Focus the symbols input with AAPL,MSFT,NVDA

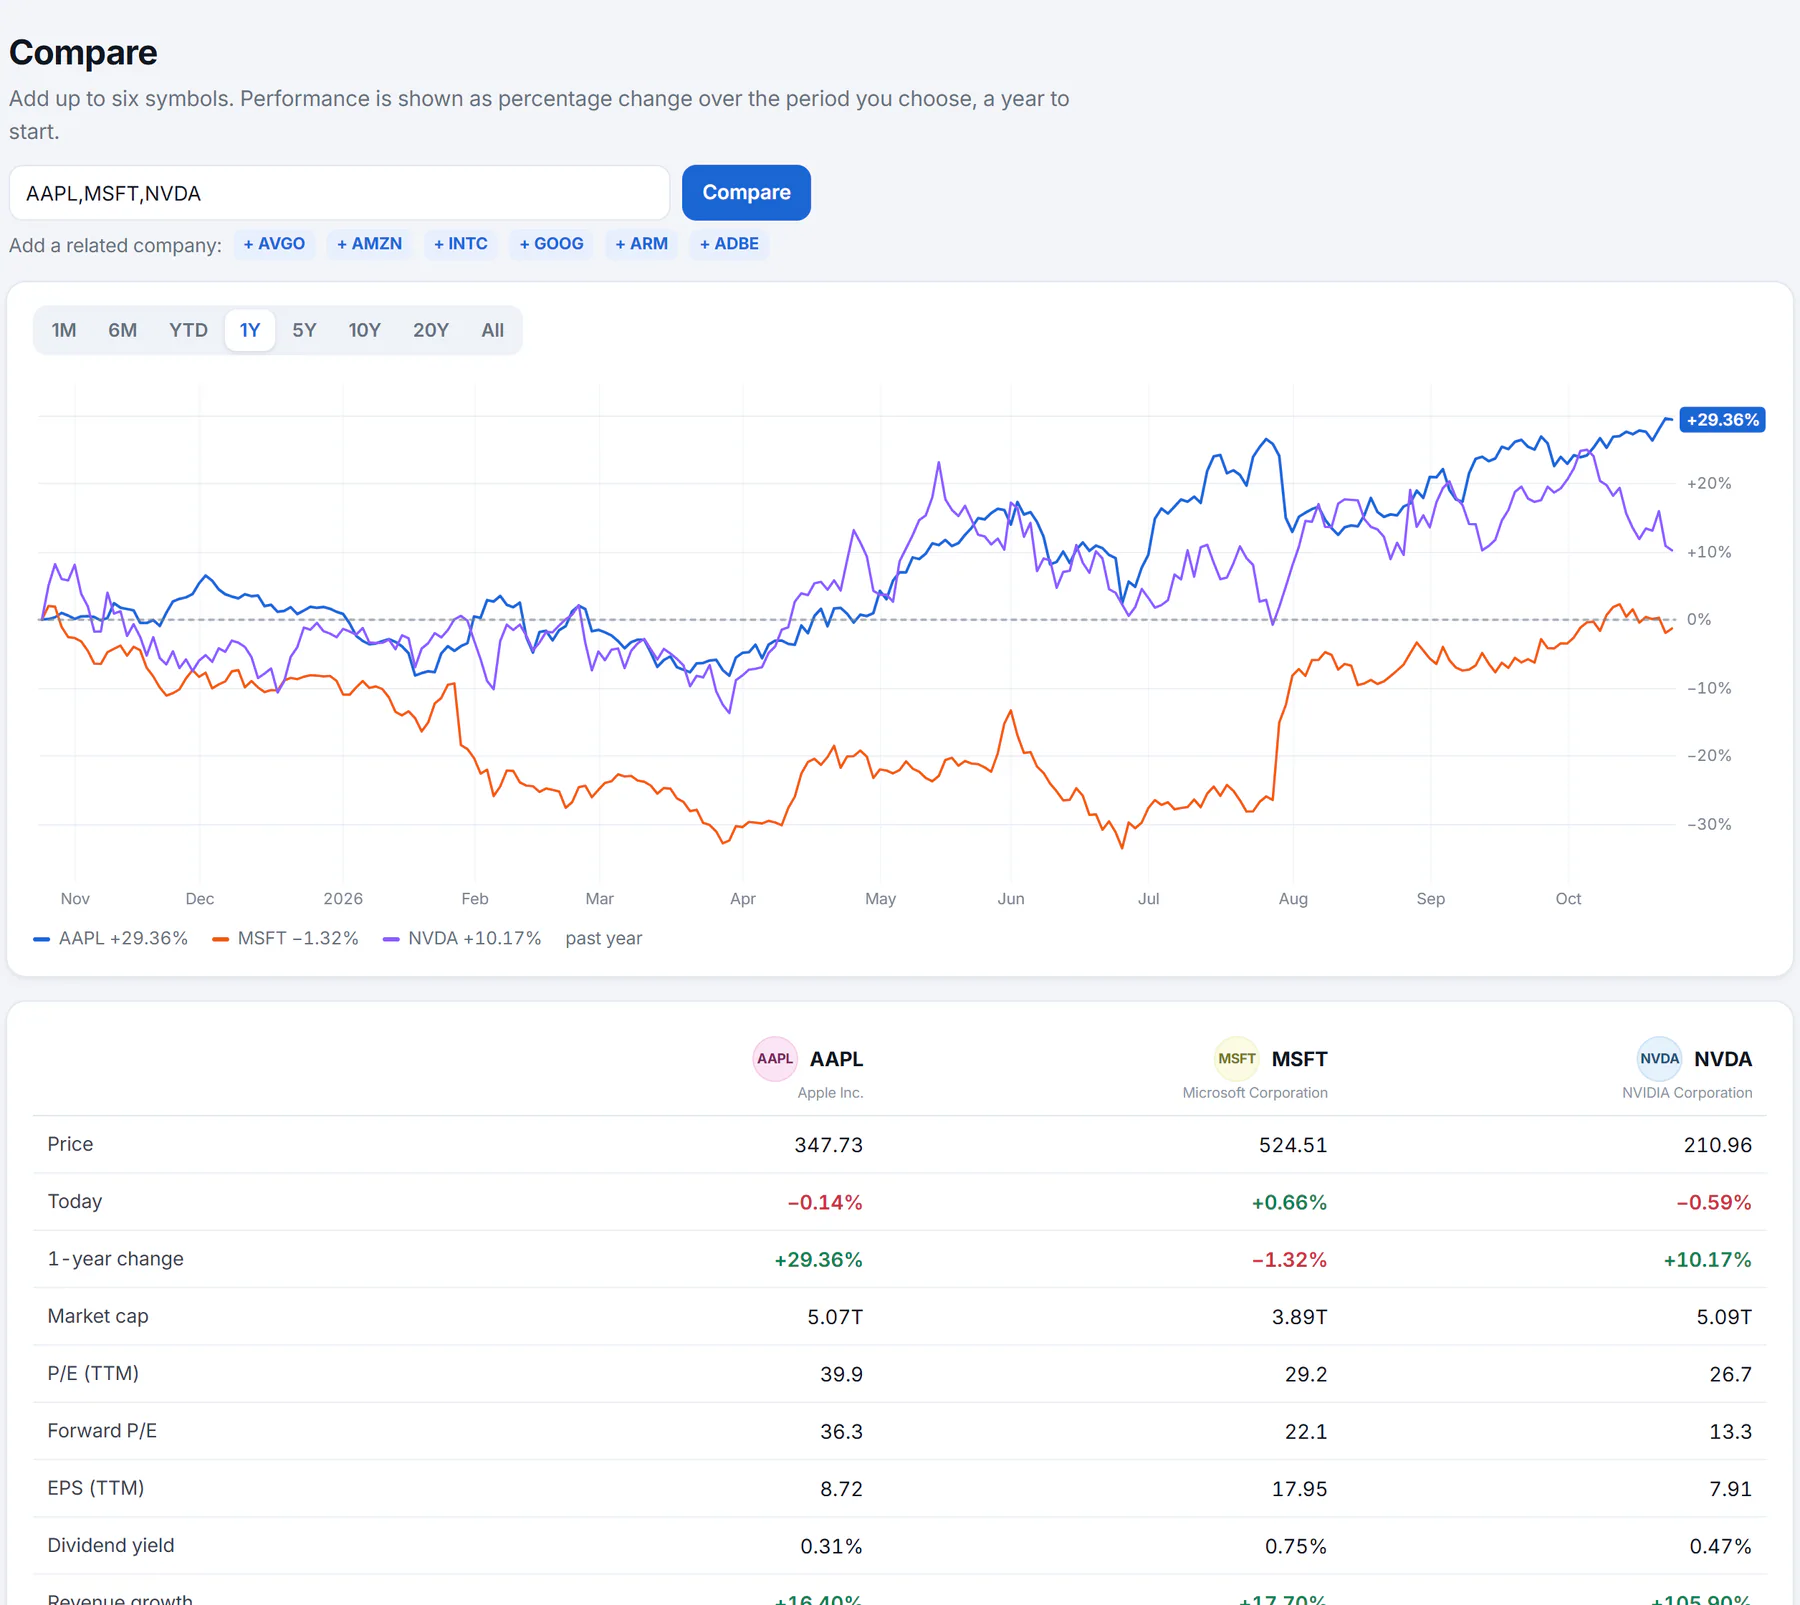pos(339,193)
